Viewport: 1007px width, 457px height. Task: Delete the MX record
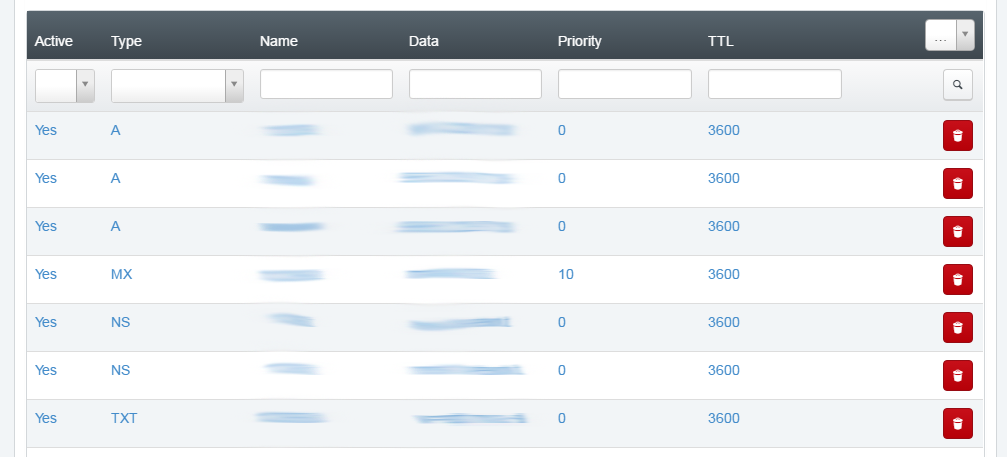tap(958, 279)
